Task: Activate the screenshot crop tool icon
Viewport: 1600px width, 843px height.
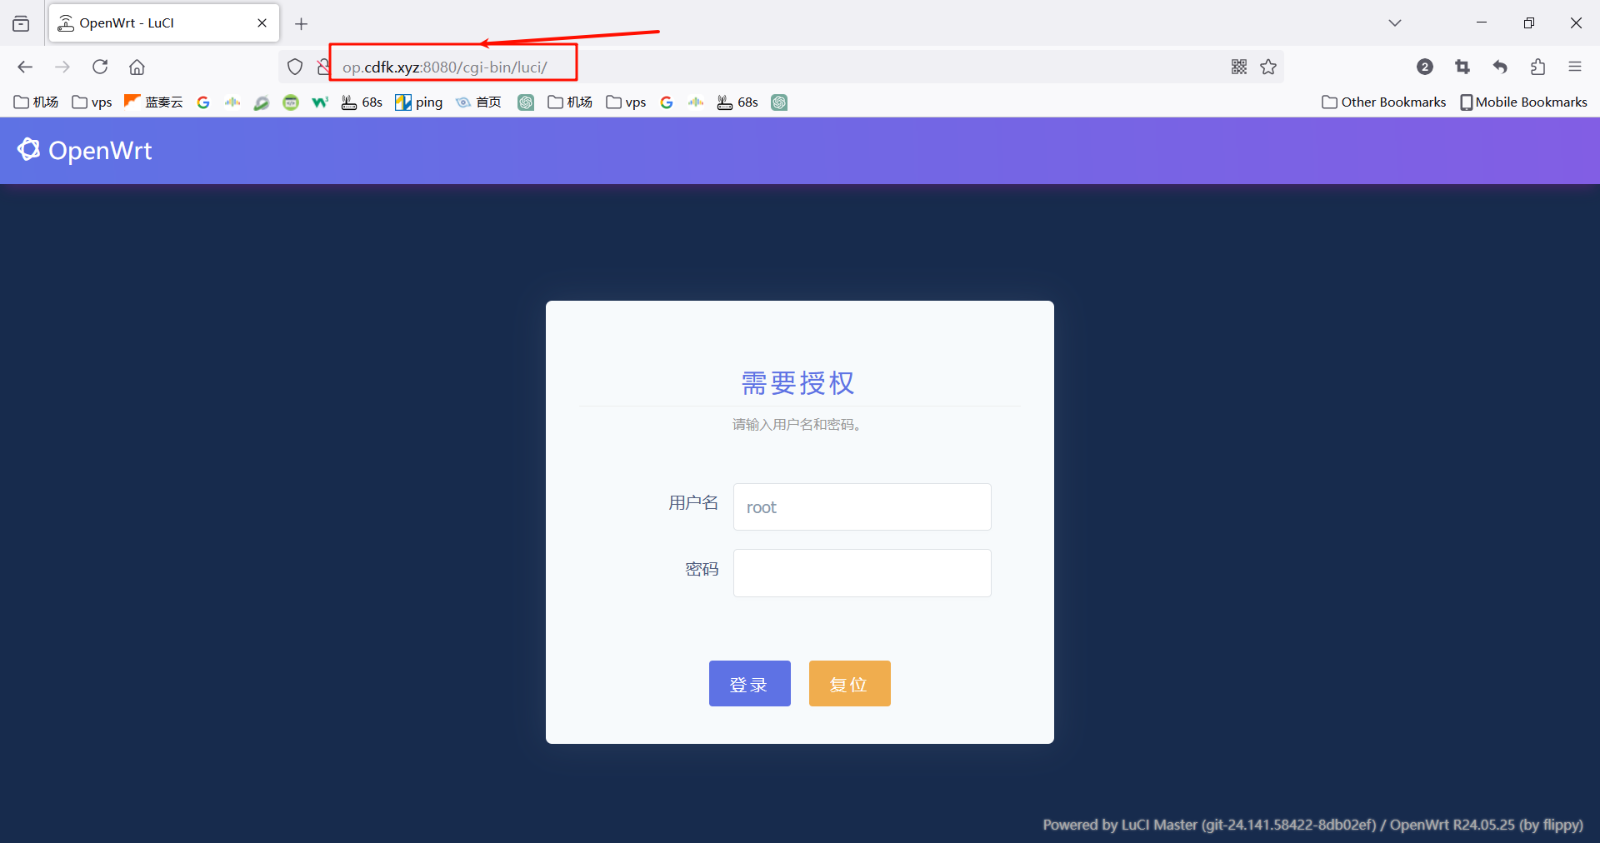Action: click(x=1463, y=67)
